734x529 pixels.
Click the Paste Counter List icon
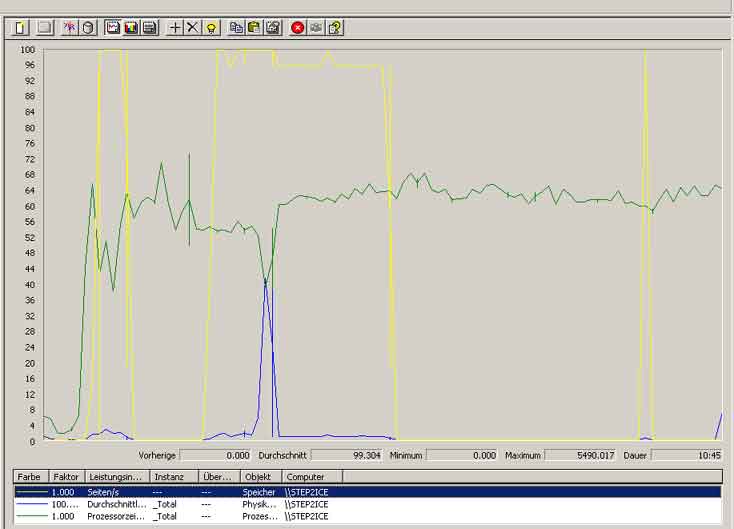(x=254, y=28)
